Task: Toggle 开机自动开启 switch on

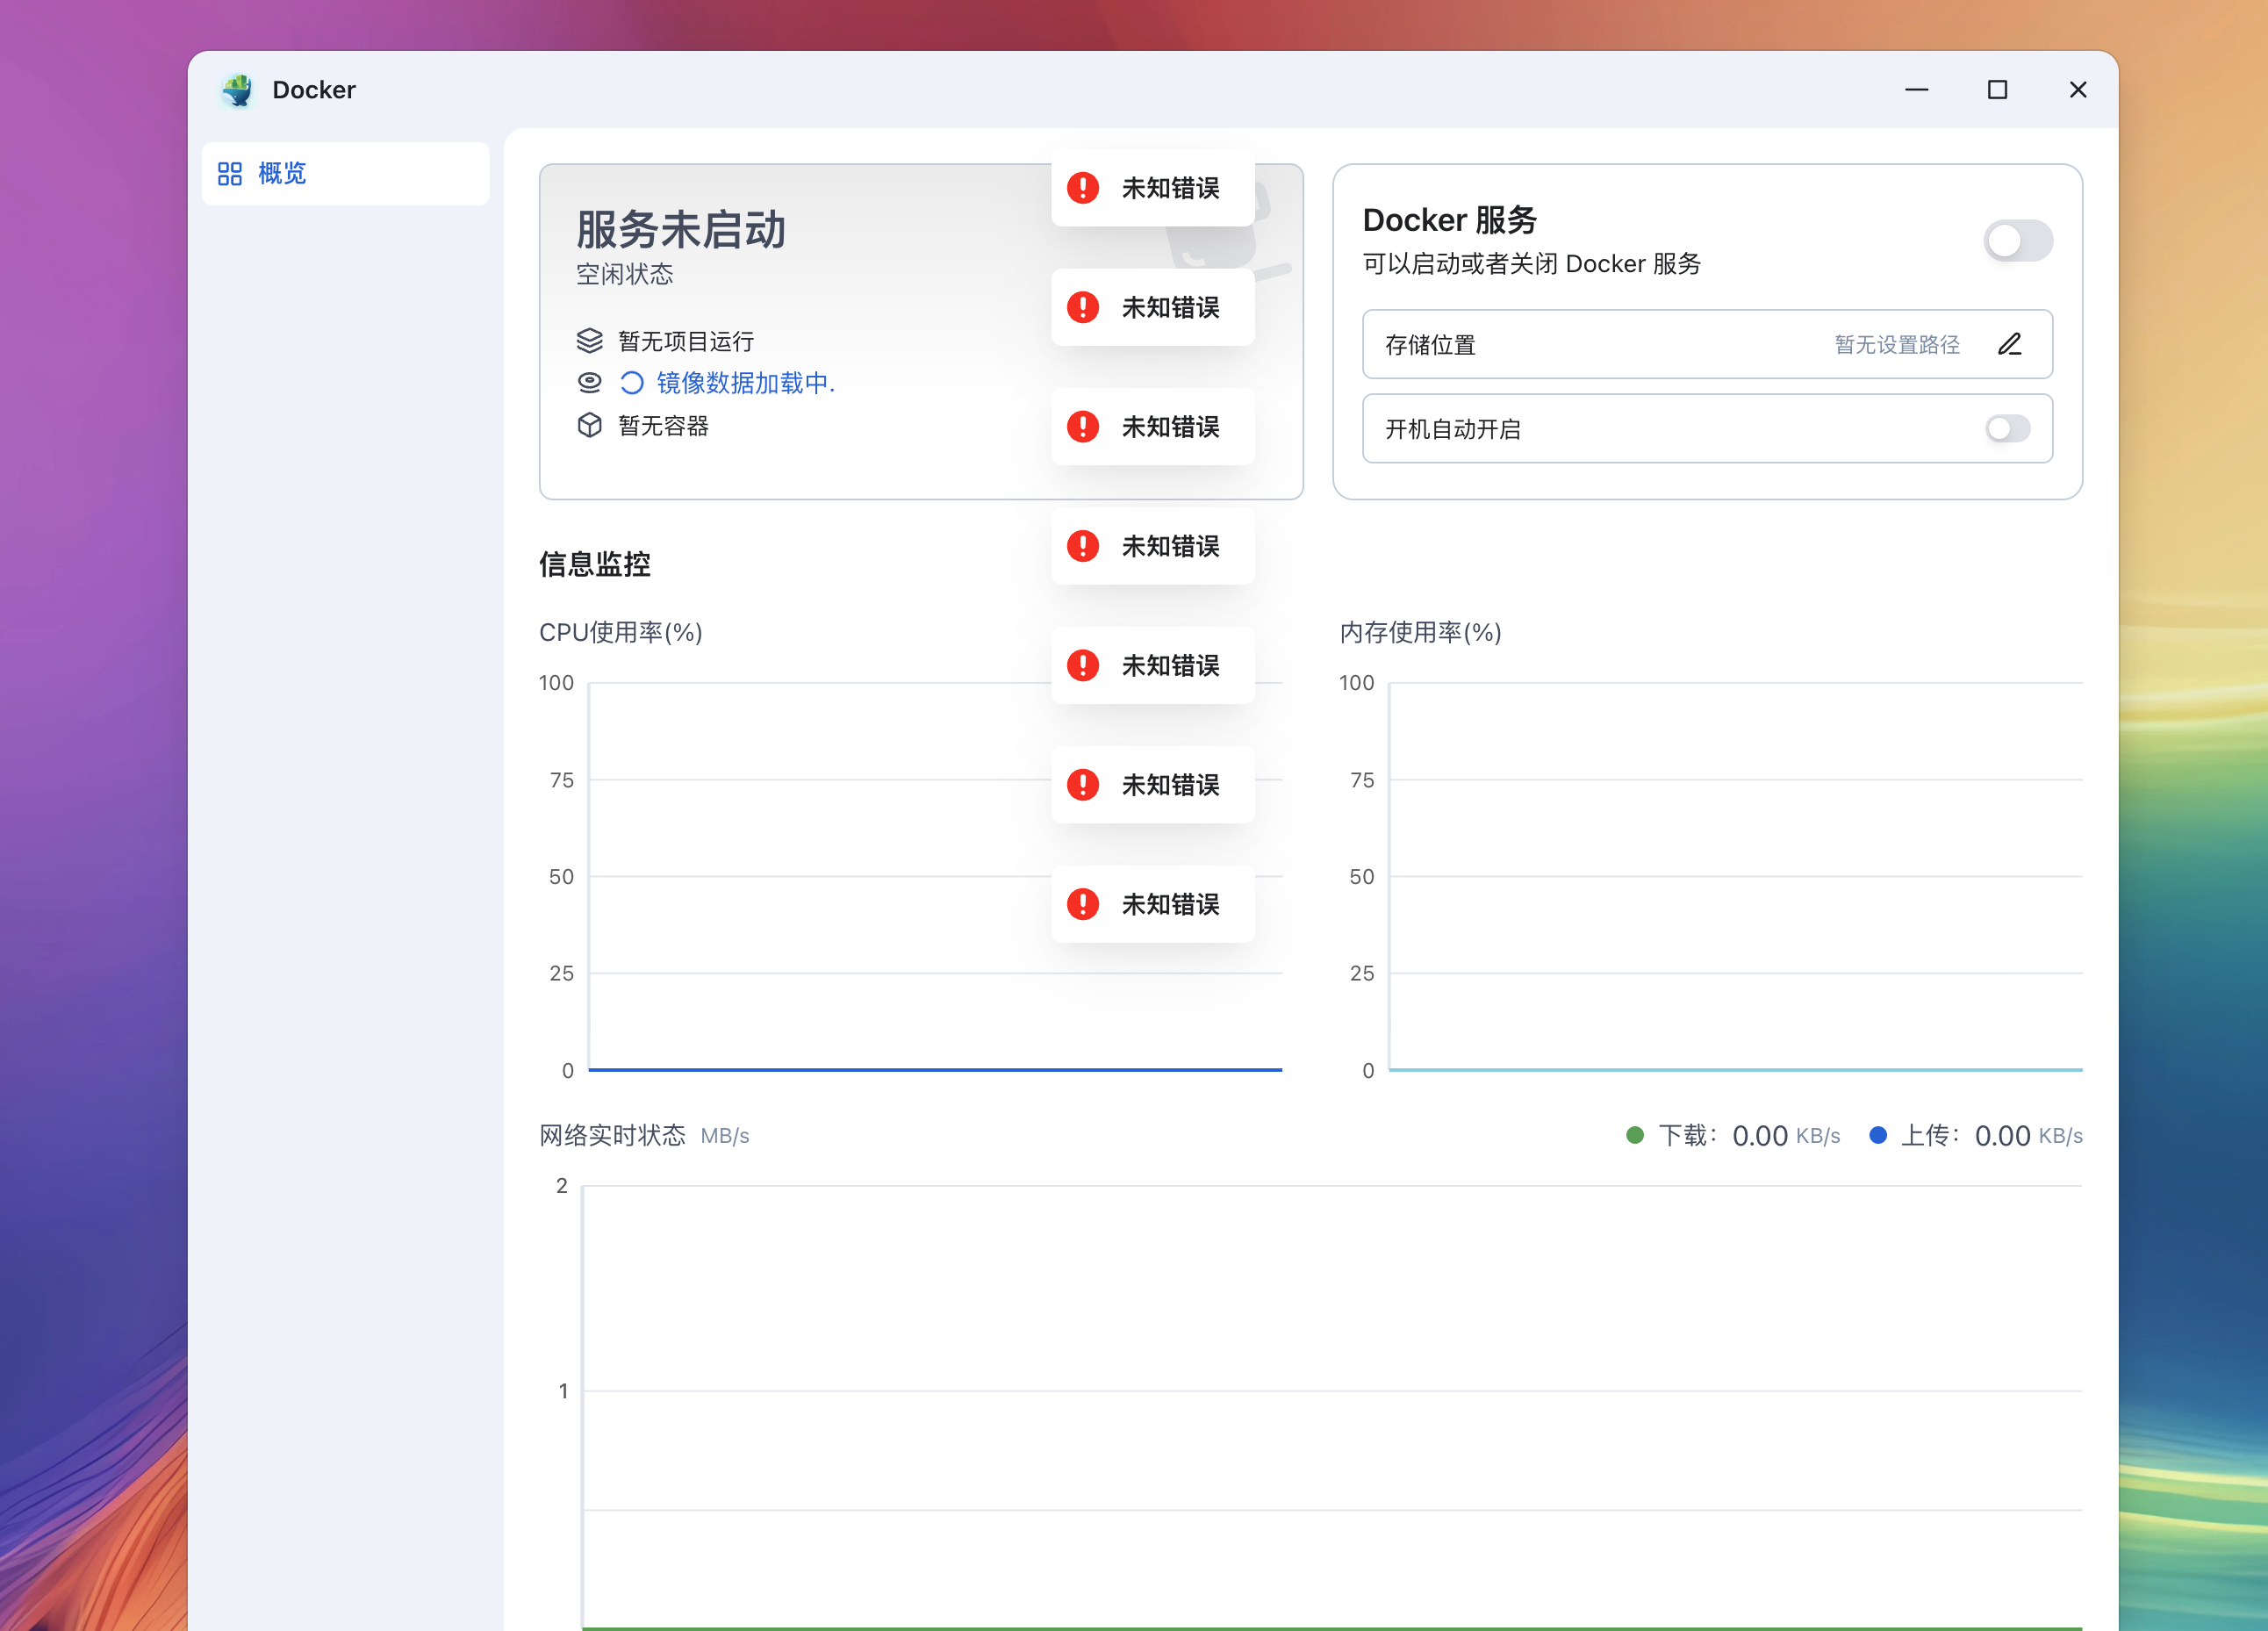Action: coord(2007,429)
